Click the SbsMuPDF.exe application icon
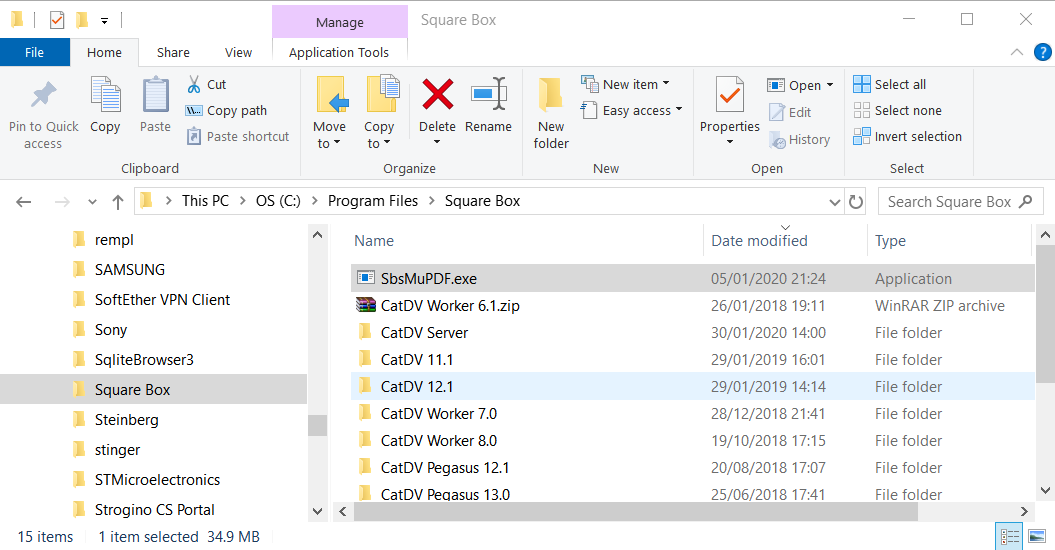The width and height of the screenshot is (1055, 550). click(x=365, y=278)
